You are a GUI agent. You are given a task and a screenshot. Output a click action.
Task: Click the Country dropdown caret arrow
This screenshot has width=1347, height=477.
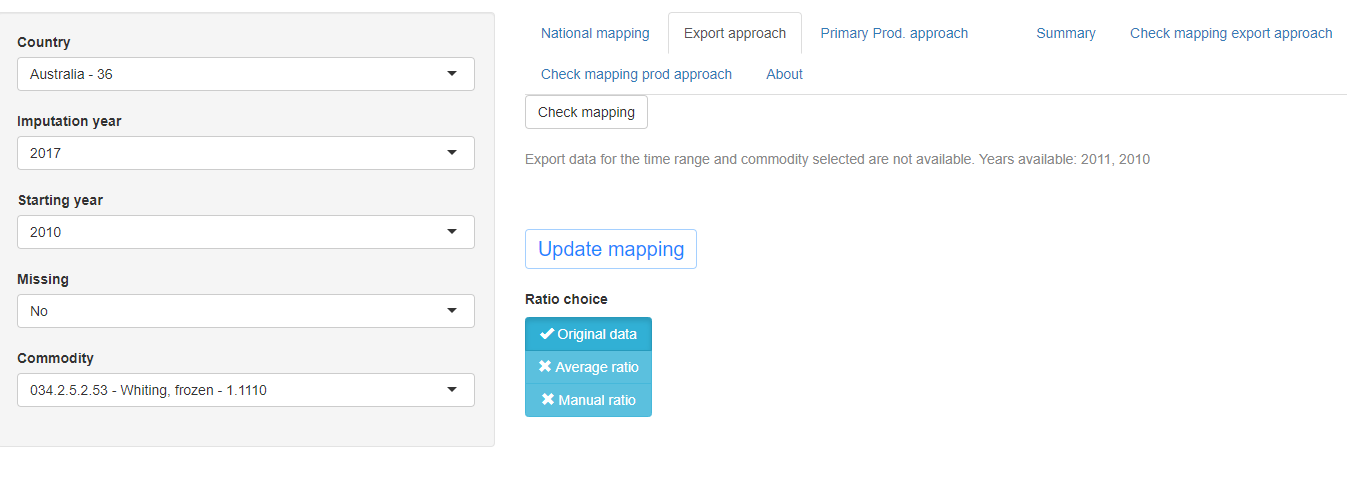pos(451,74)
